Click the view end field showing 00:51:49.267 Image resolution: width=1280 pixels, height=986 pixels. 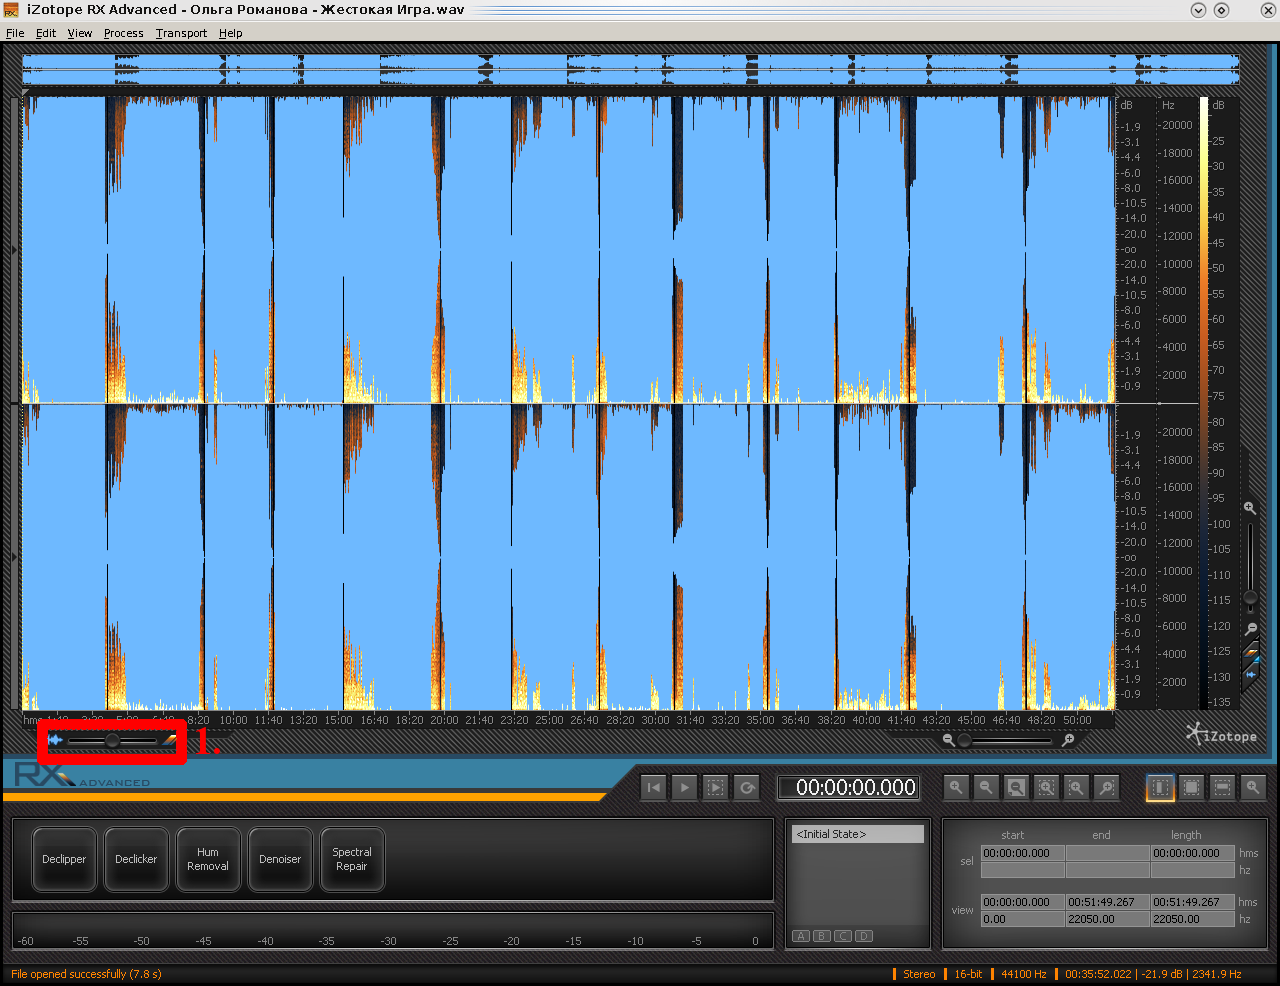click(x=1107, y=902)
